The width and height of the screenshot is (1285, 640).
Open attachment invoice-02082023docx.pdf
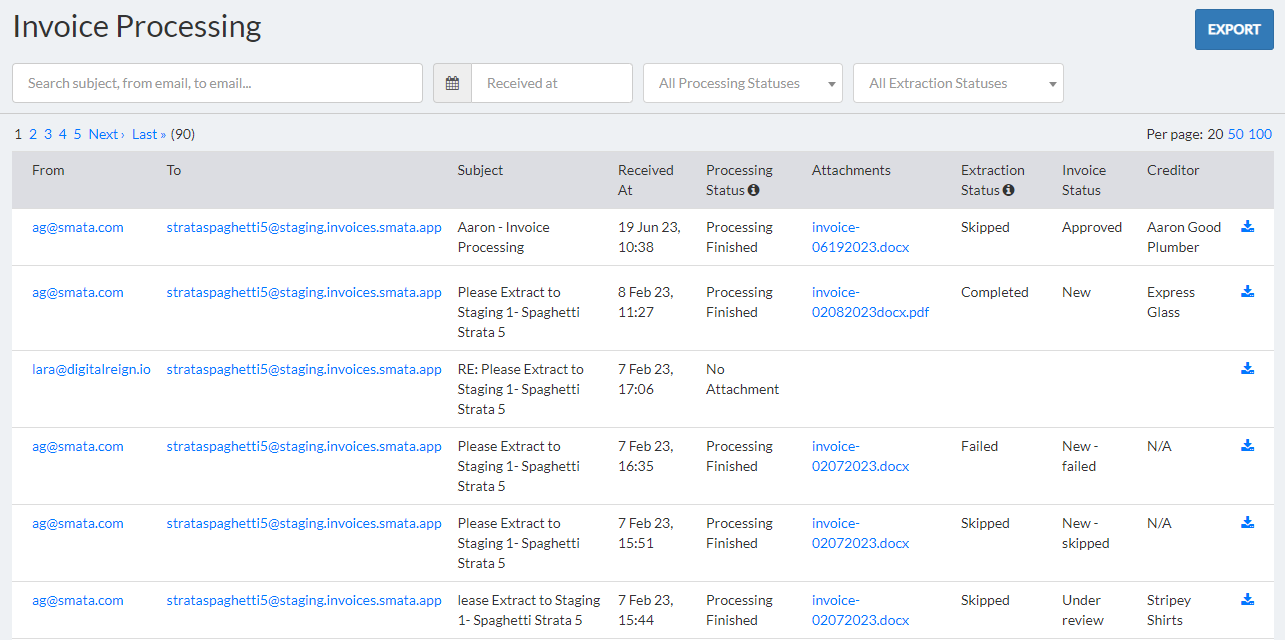pos(870,302)
